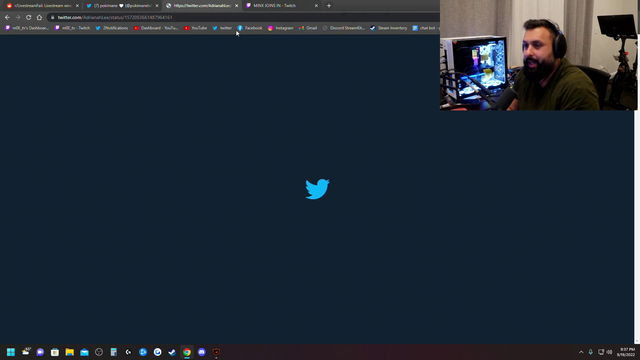The height and width of the screenshot is (360, 640).
Task: Open the Notifications Twitter bookmark
Action: [111, 28]
